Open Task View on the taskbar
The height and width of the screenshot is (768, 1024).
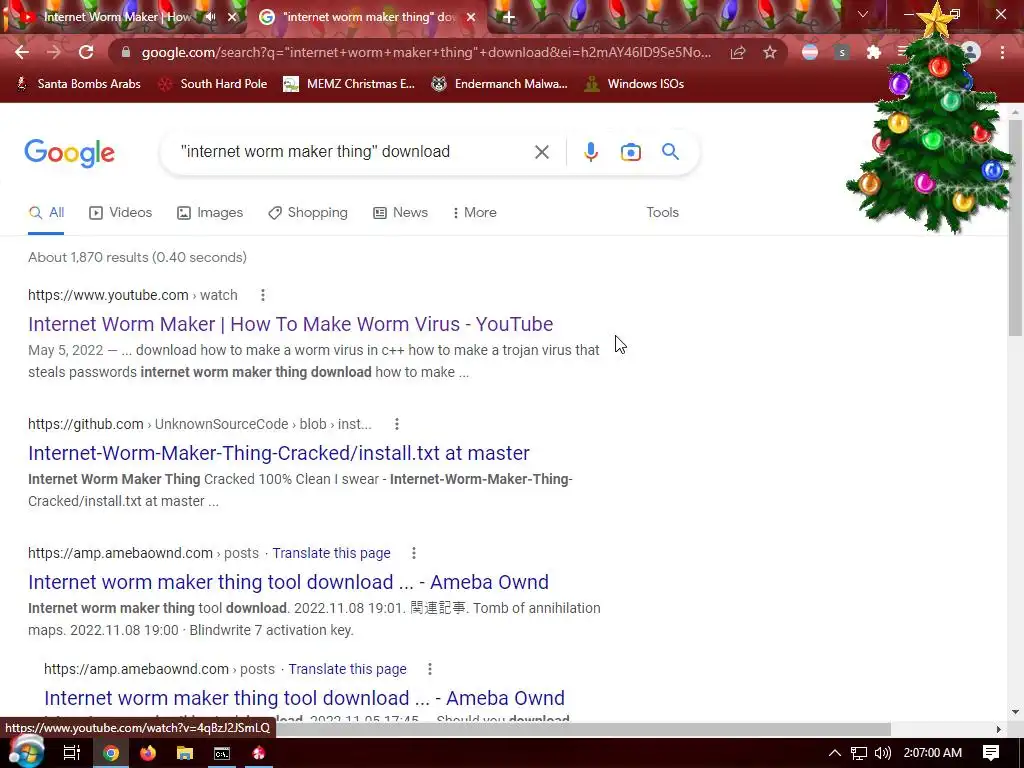(71, 753)
